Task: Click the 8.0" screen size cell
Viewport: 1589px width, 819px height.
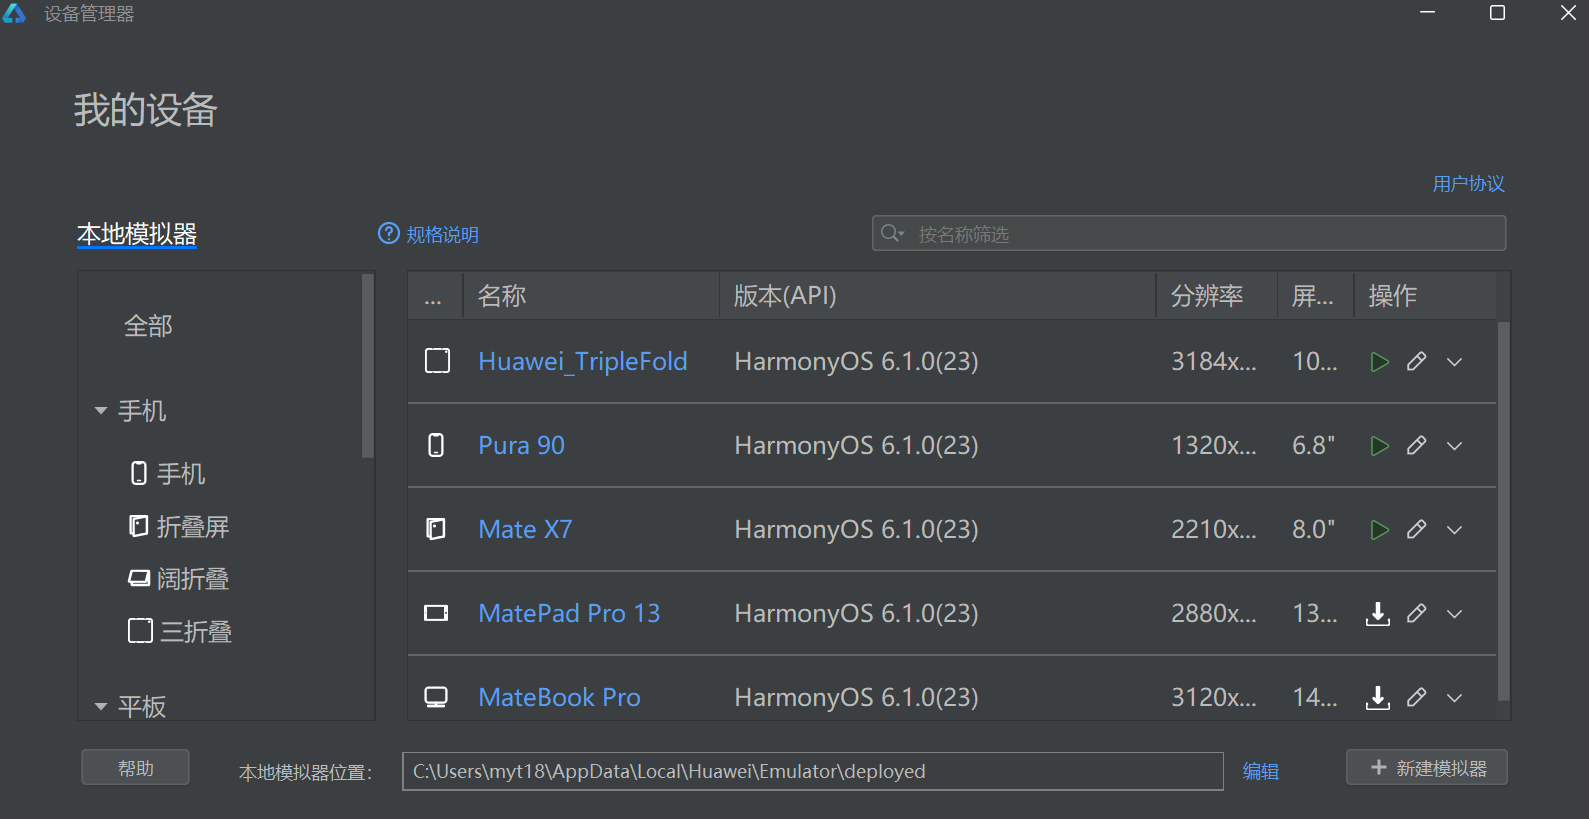Action: 1313,529
